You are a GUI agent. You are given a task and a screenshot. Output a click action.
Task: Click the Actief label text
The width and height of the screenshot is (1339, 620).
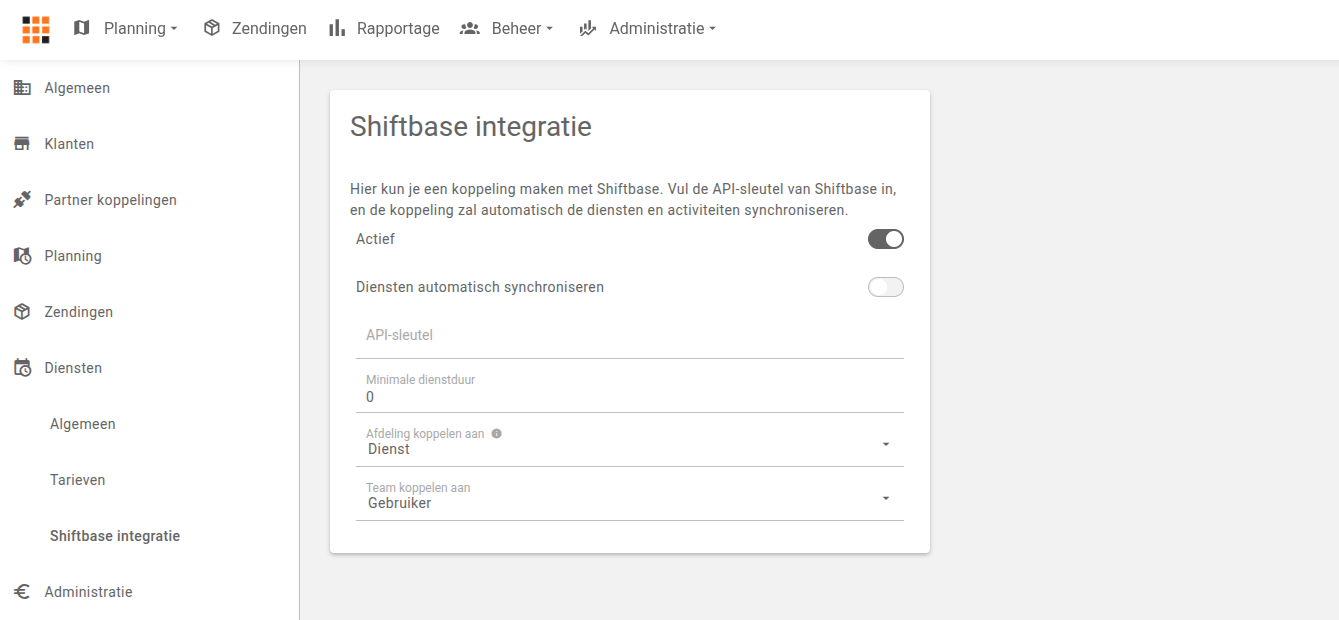coord(375,239)
